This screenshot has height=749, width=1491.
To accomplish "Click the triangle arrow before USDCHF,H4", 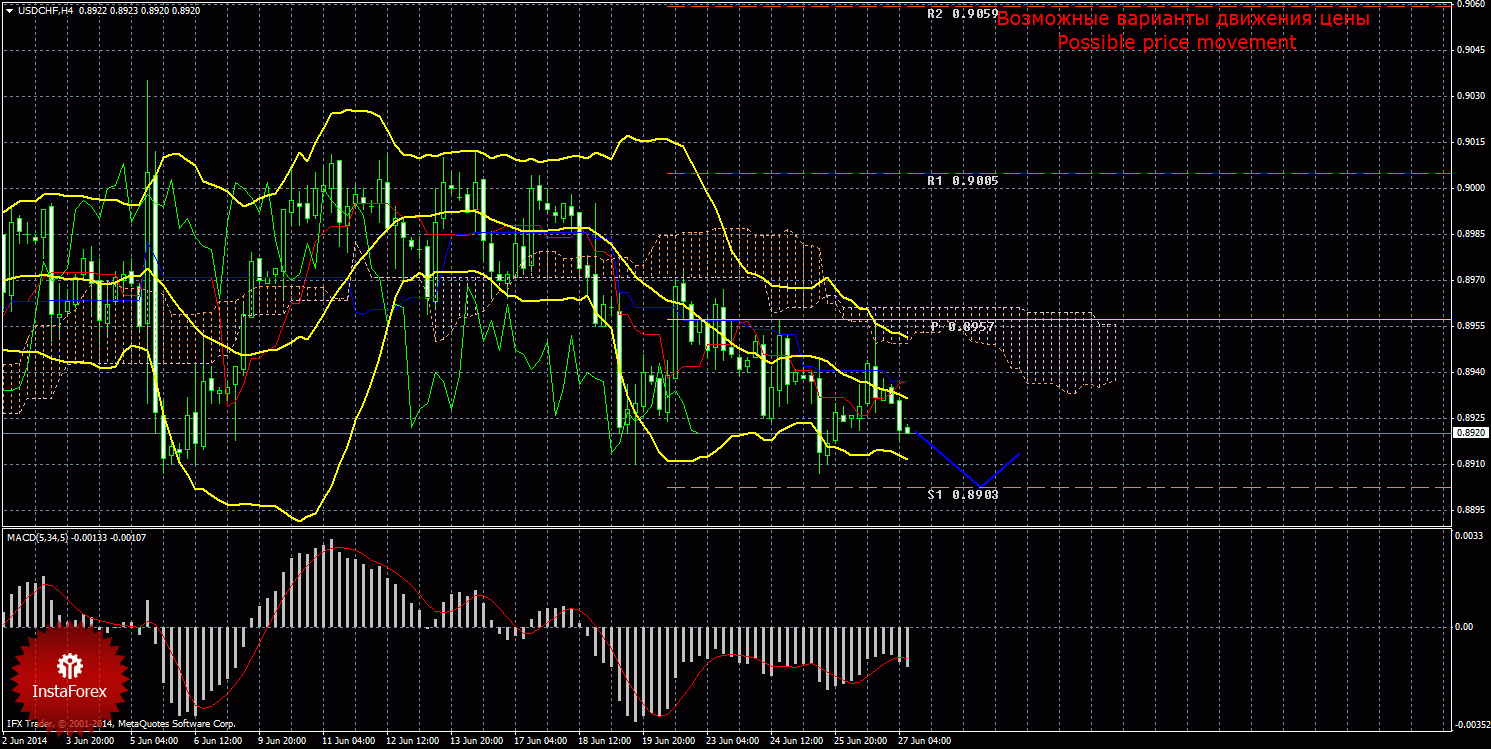I will point(8,9).
